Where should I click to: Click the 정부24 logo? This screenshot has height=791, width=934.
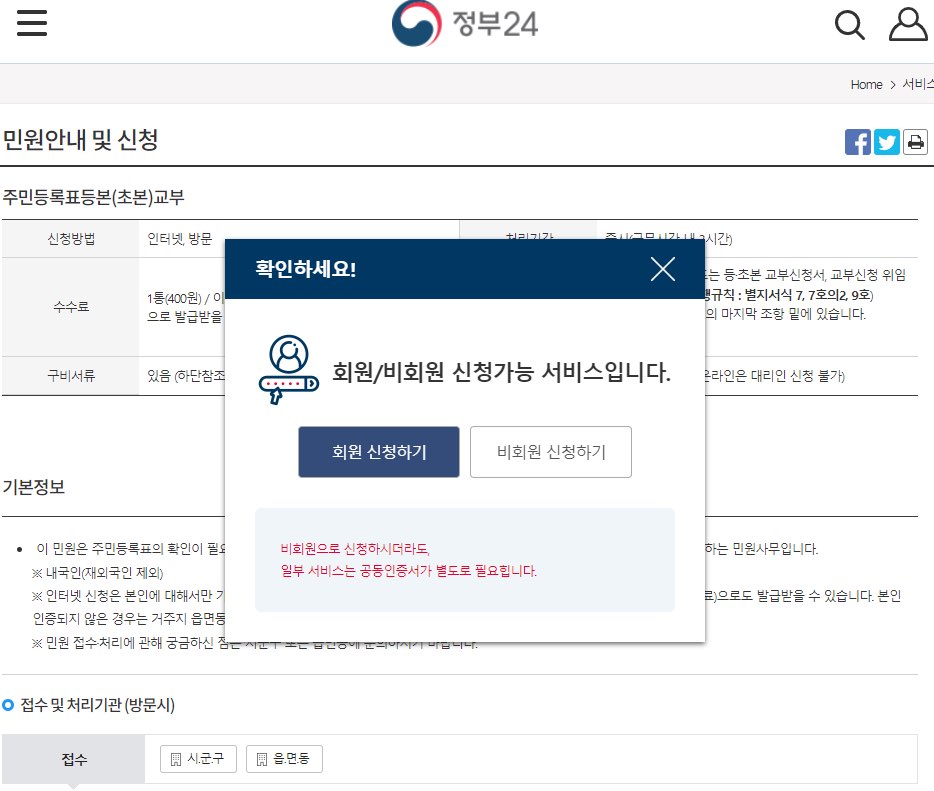coord(466,23)
